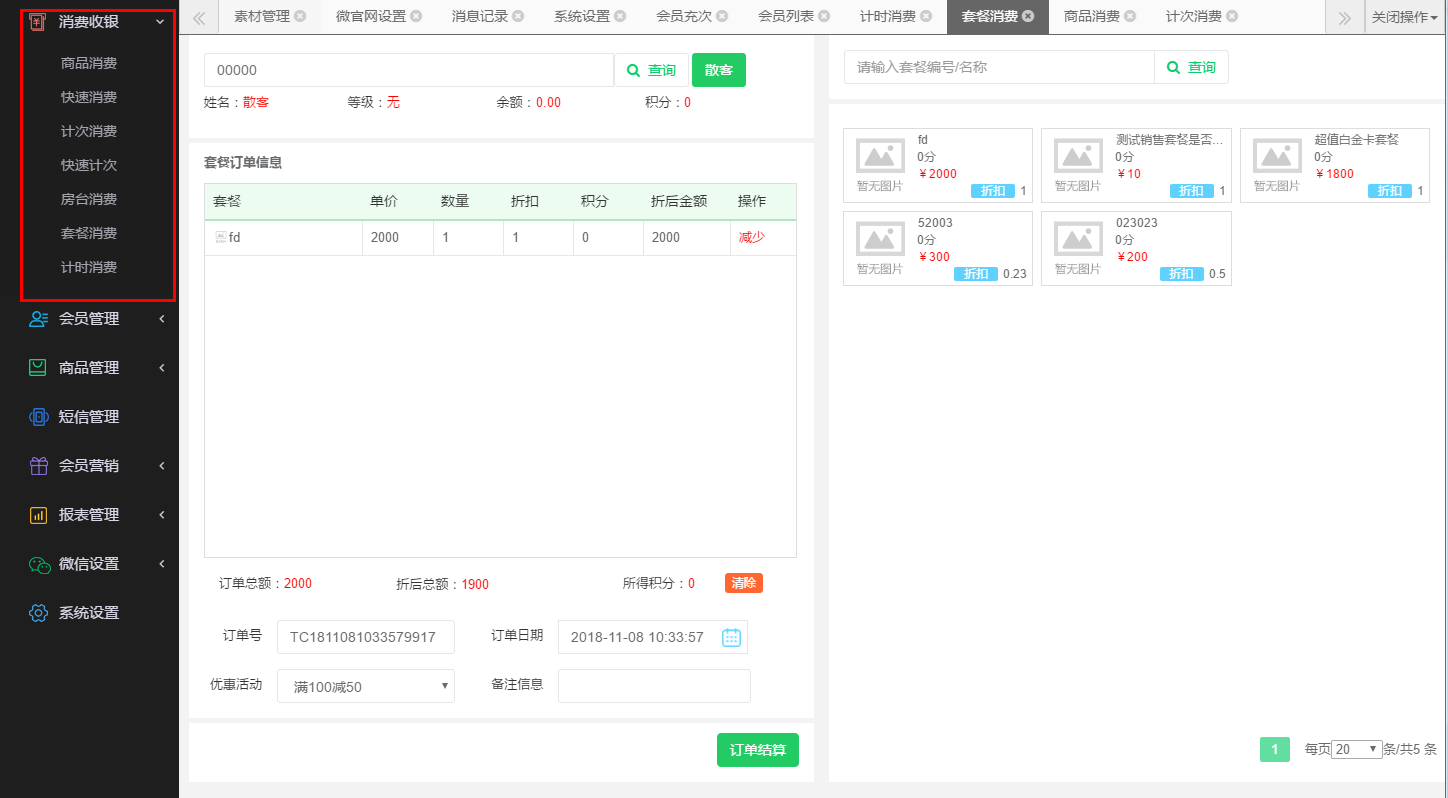Close the 会员列表 tab via its x icon
This screenshot has width=1448, height=798.
pyautogui.click(x=824, y=16)
